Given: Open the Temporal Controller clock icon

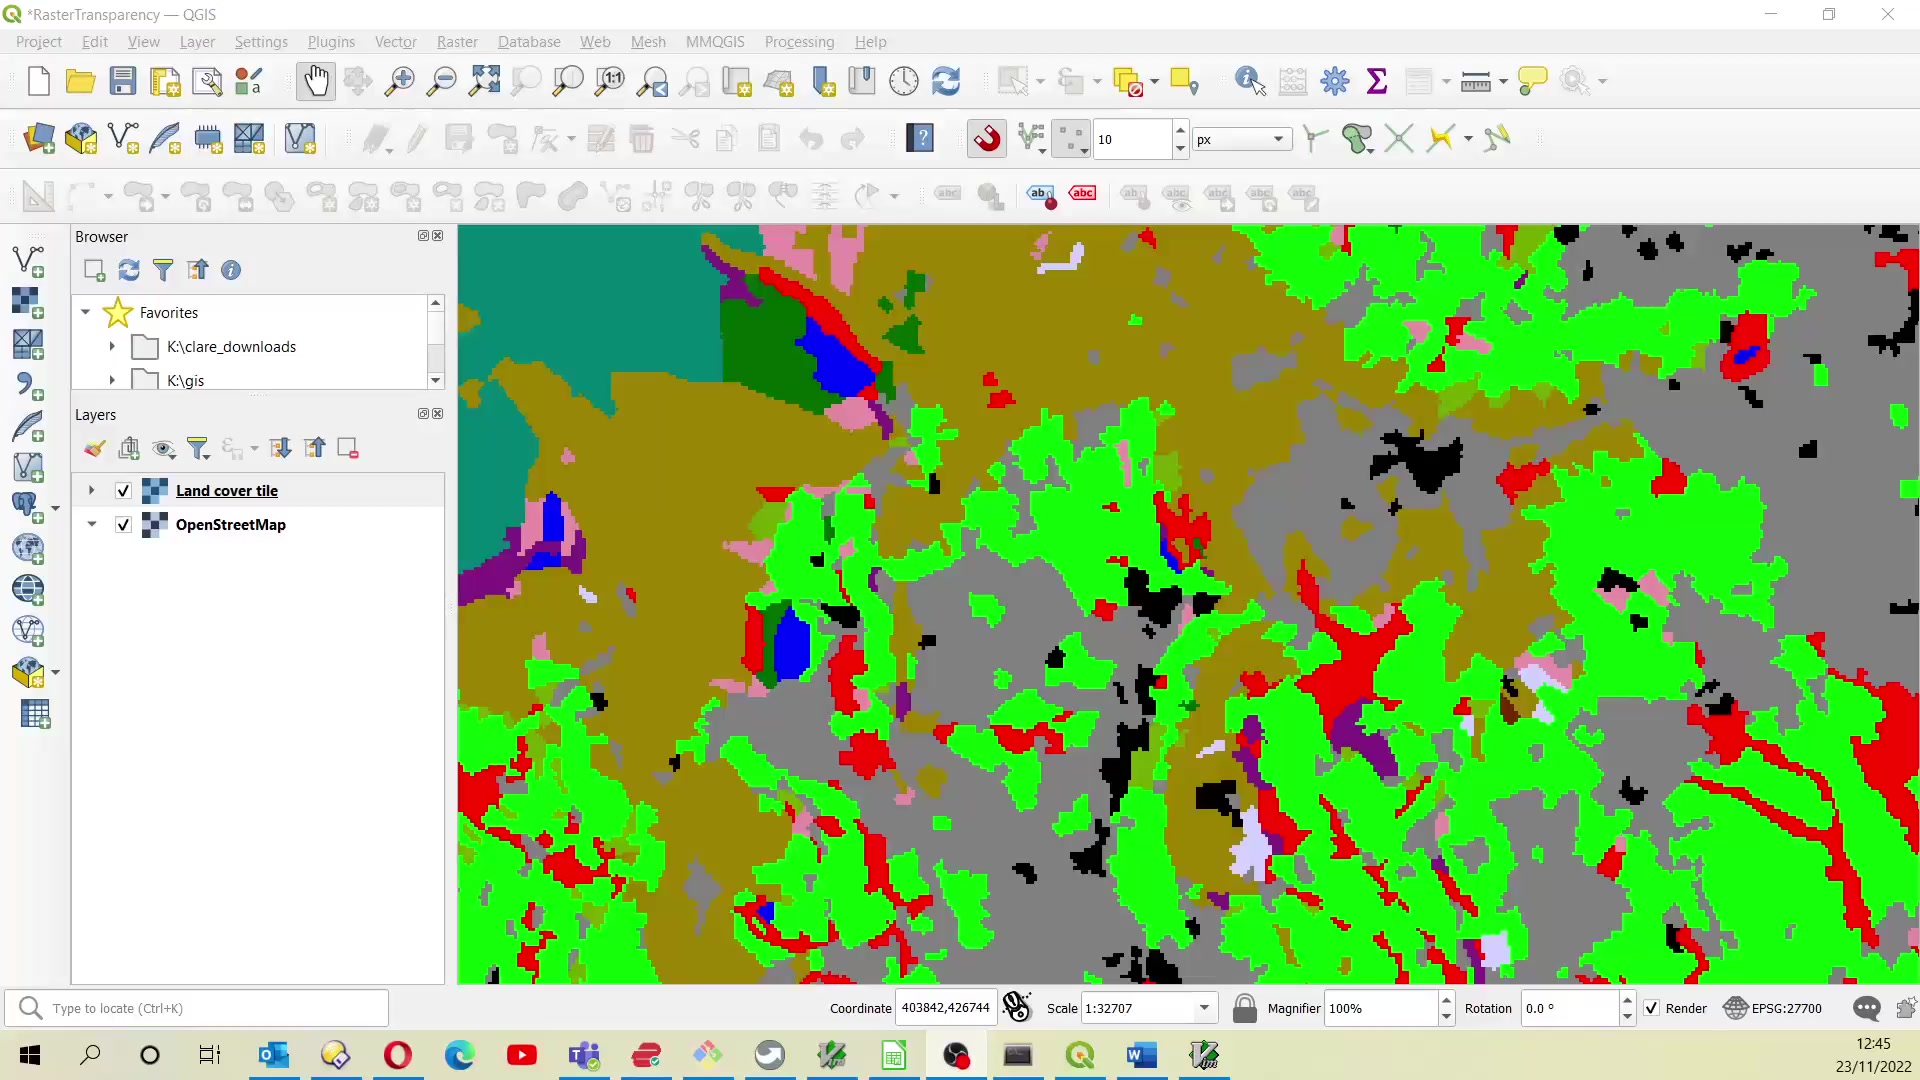Looking at the screenshot, I should (x=904, y=81).
